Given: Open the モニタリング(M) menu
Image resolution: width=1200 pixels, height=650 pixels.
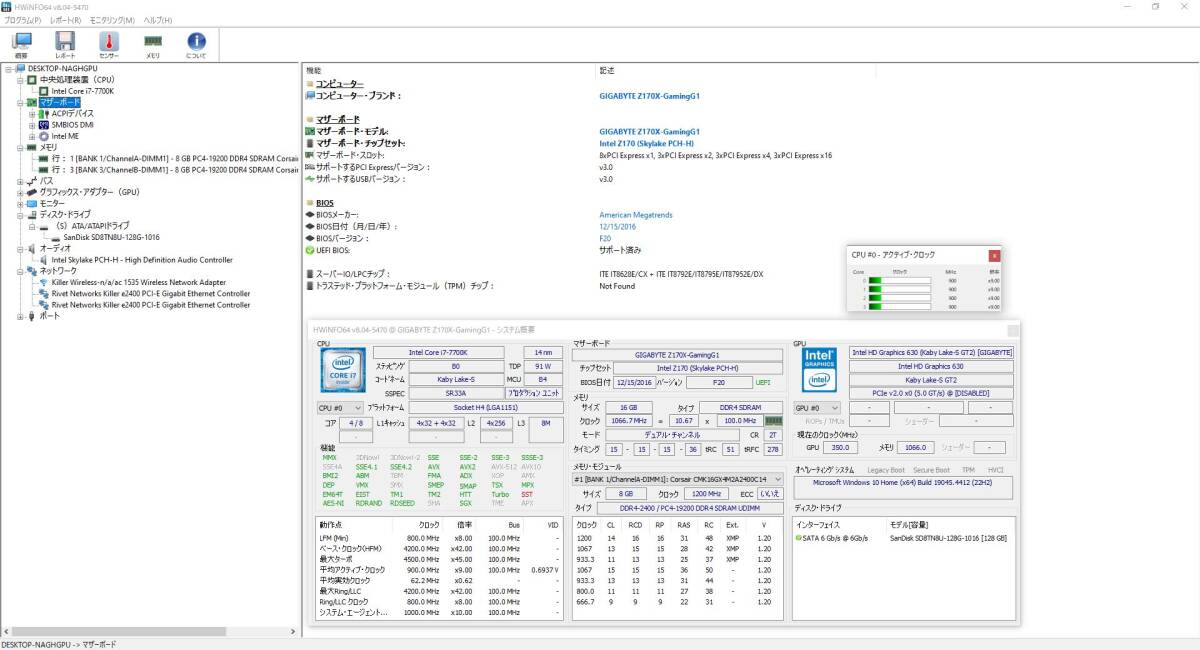Looking at the screenshot, I should tap(112, 20).
